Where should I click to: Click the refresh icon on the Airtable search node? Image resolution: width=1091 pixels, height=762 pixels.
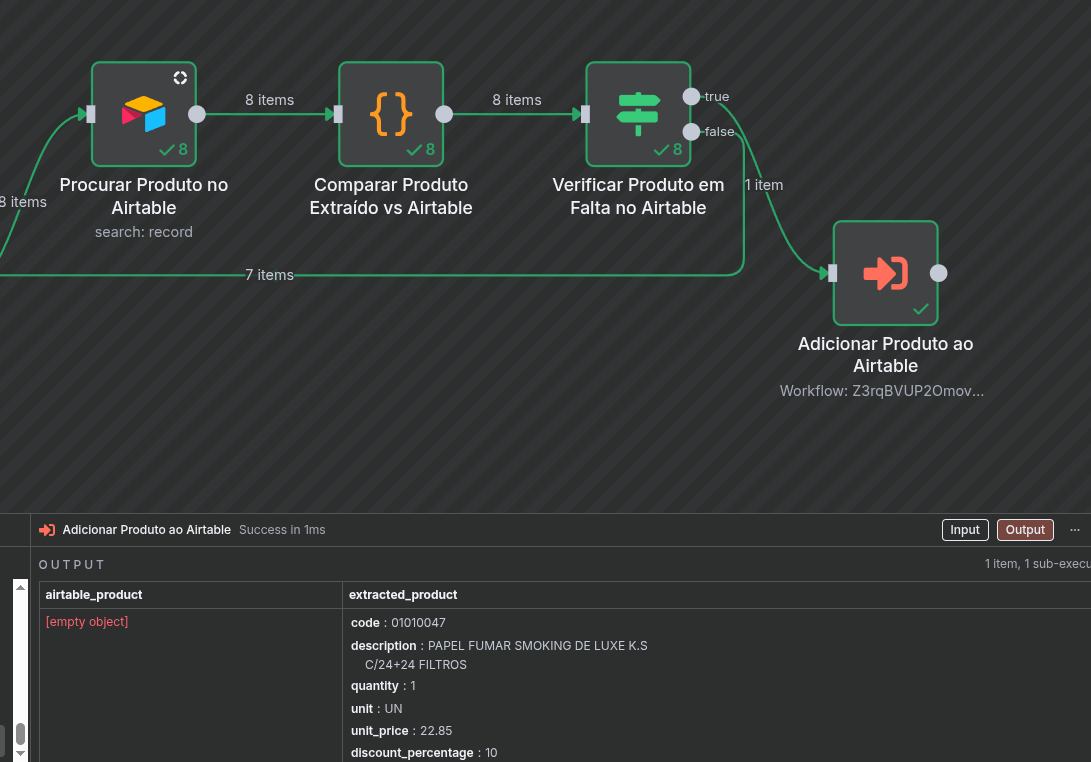coord(180,77)
